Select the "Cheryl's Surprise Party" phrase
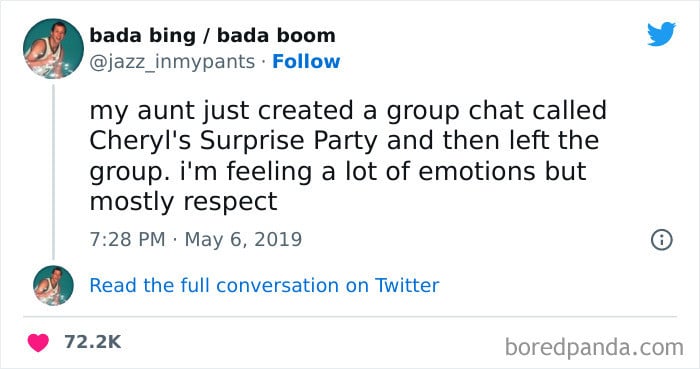Viewport: 700px width, 369px height. tap(234, 141)
